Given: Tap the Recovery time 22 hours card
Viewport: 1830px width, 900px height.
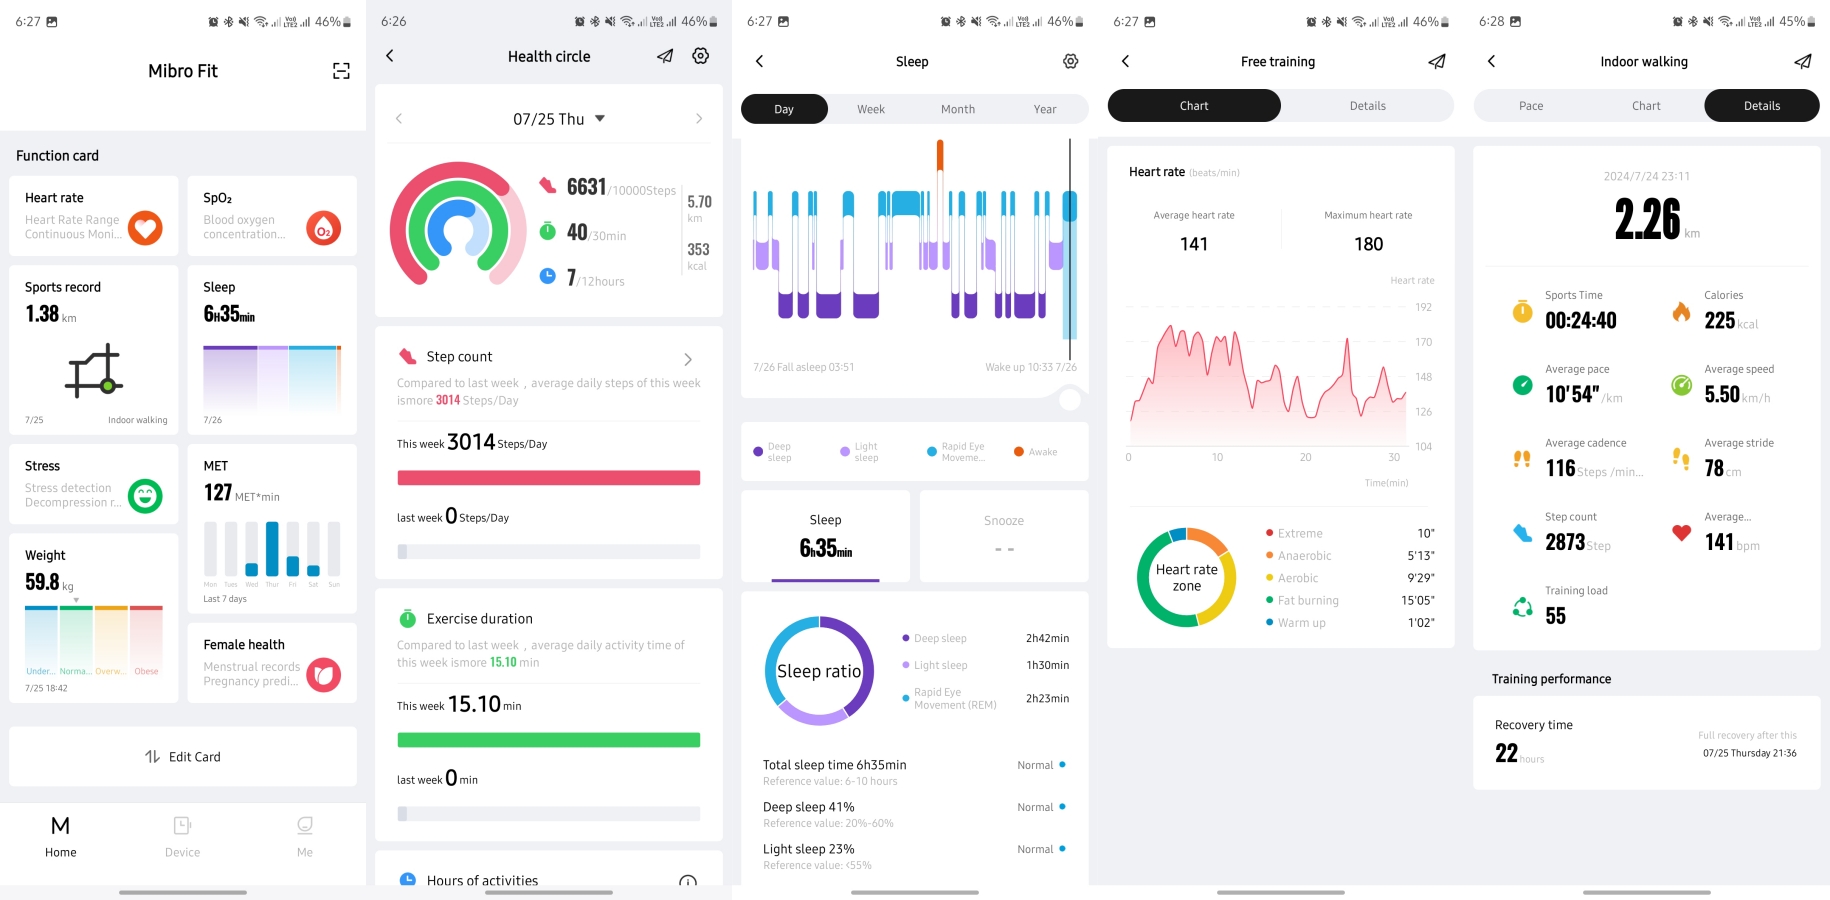Looking at the screenshot, I should [1646, 743].
